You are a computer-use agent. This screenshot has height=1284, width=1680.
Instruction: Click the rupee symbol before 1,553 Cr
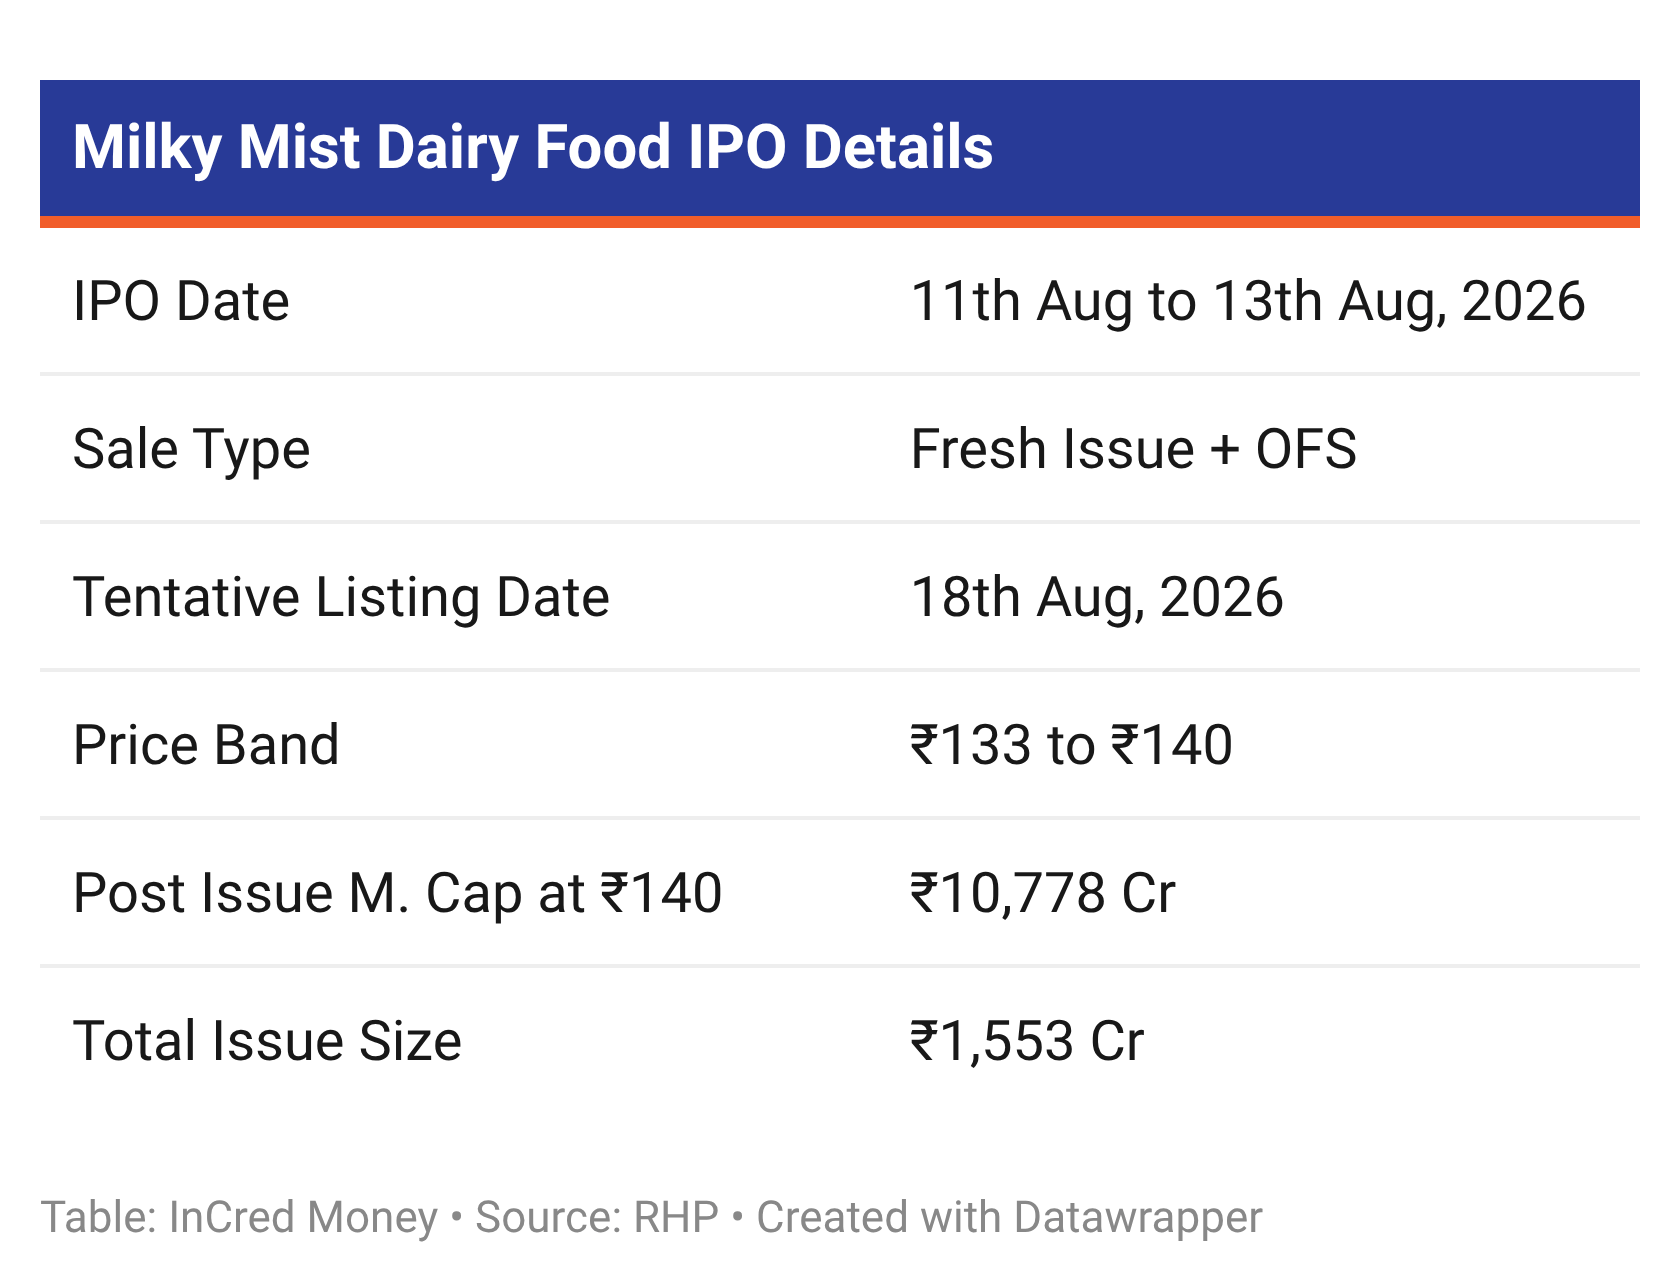tap(925, 1042)
